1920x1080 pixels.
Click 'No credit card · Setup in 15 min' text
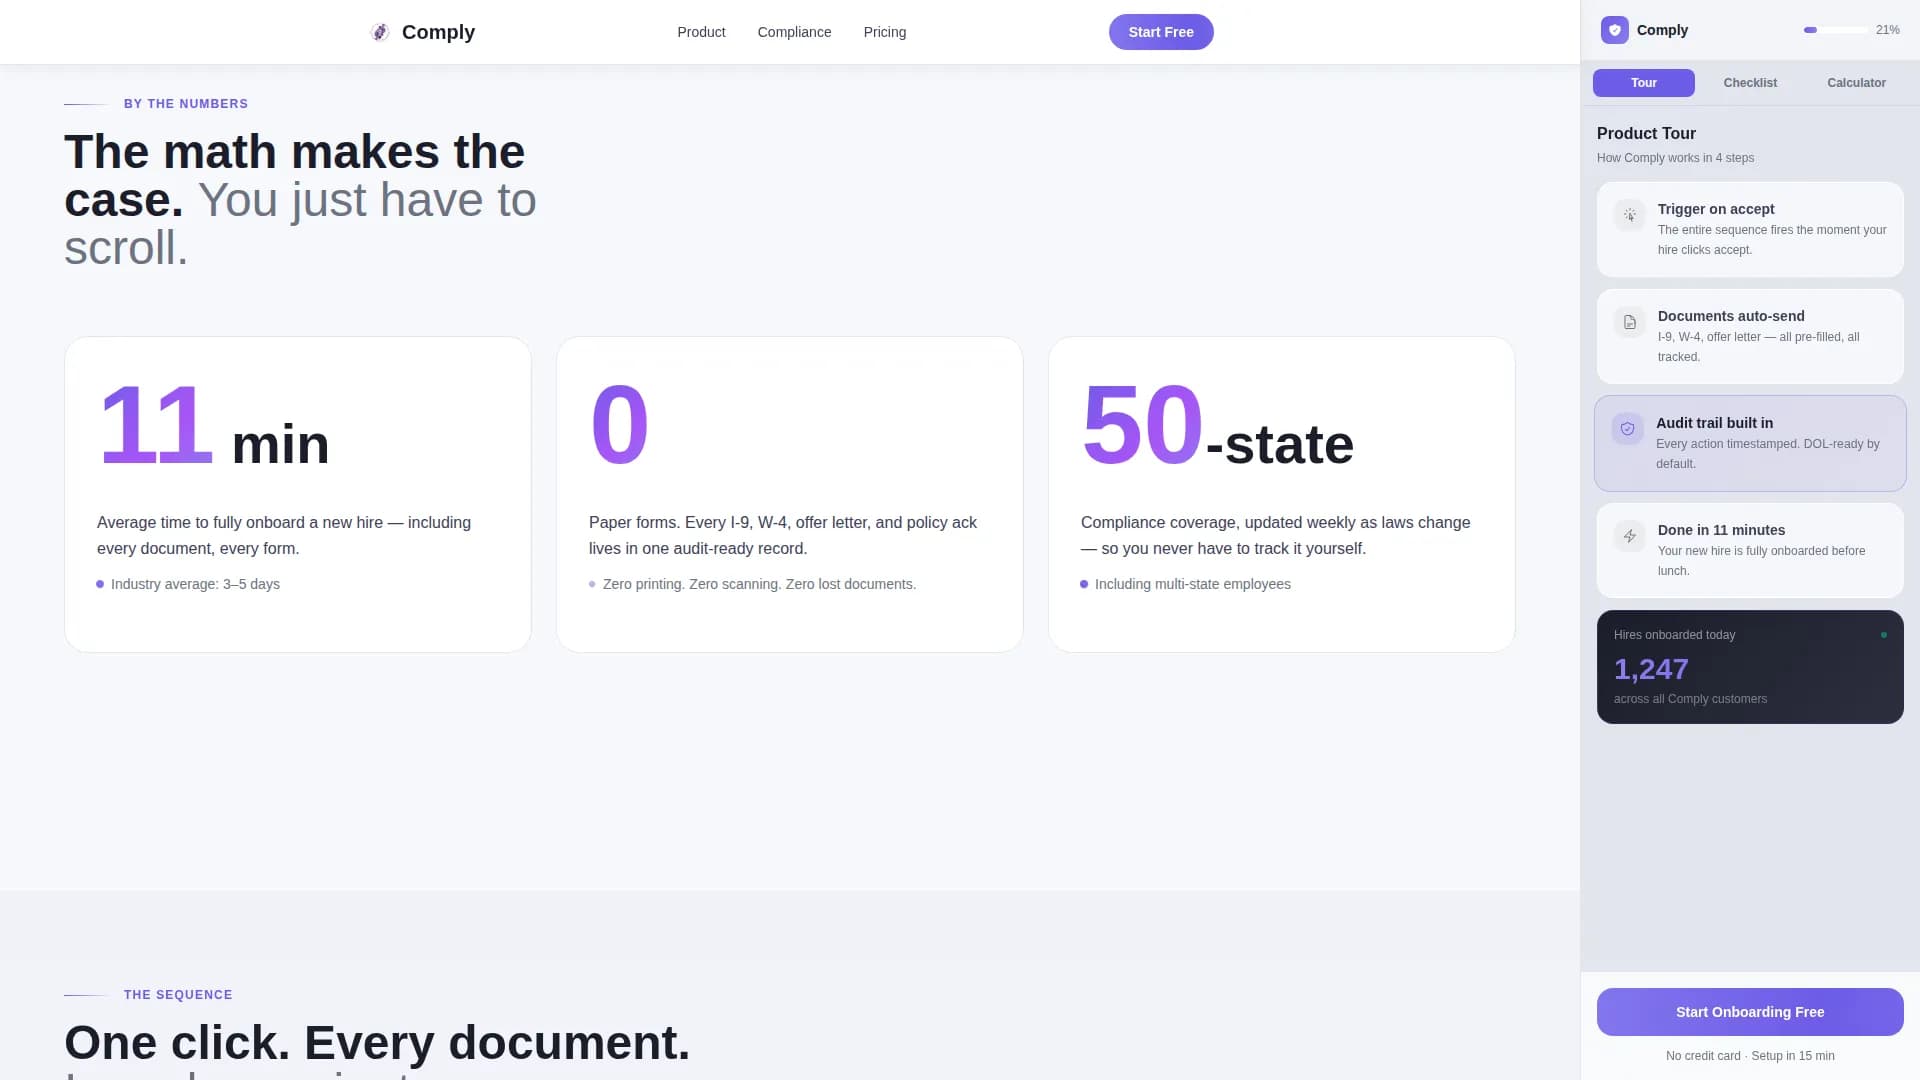(1750, 1056)
